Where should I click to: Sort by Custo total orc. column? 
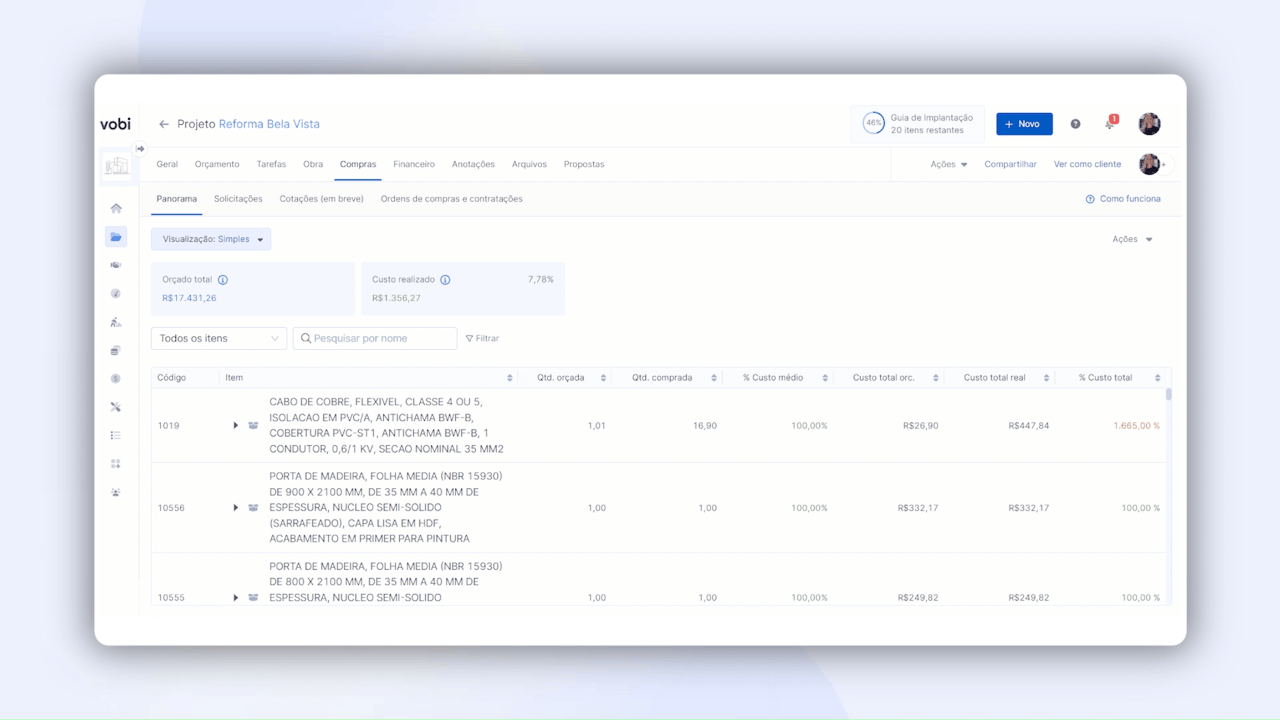tap(936, 378)
